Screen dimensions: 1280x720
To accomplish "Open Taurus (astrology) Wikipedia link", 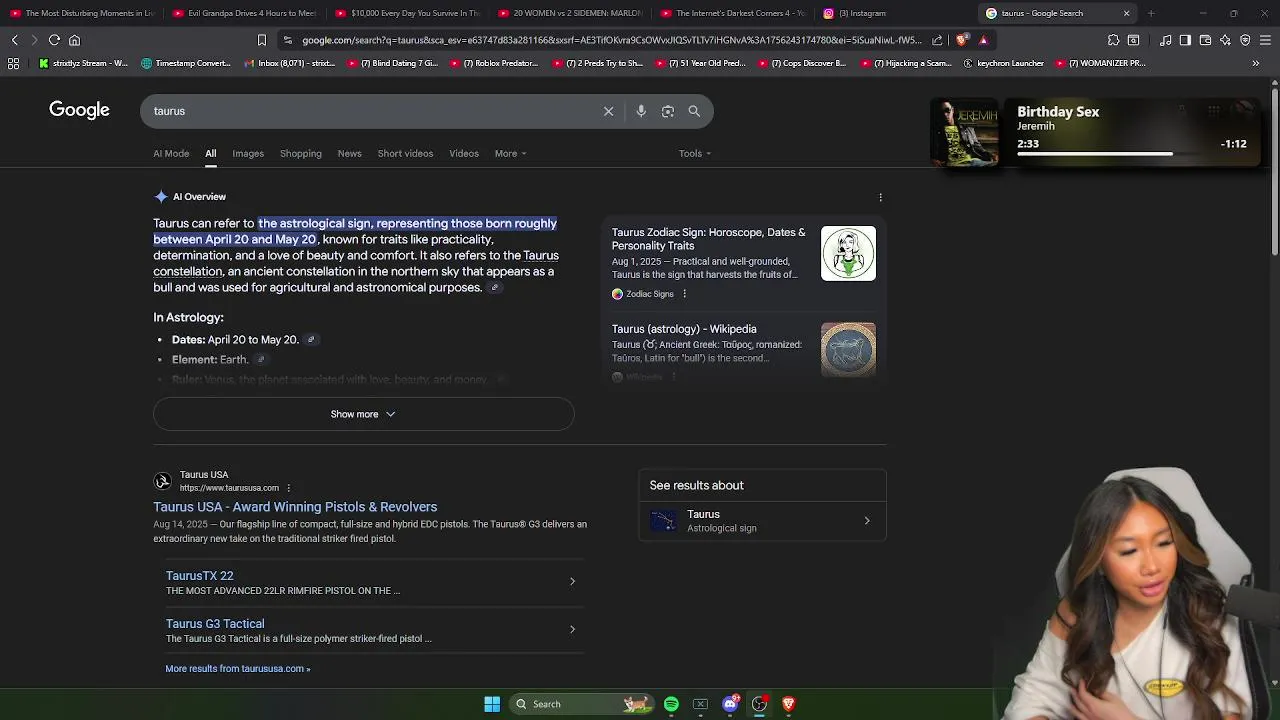I will pos(684,329).
